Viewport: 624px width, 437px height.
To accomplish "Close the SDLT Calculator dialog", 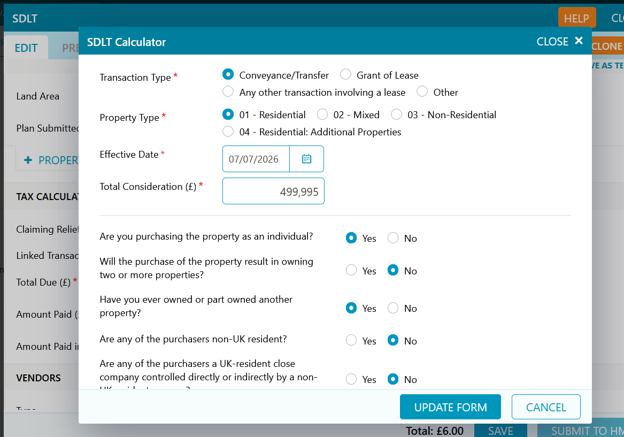I will tap(560, 41).
